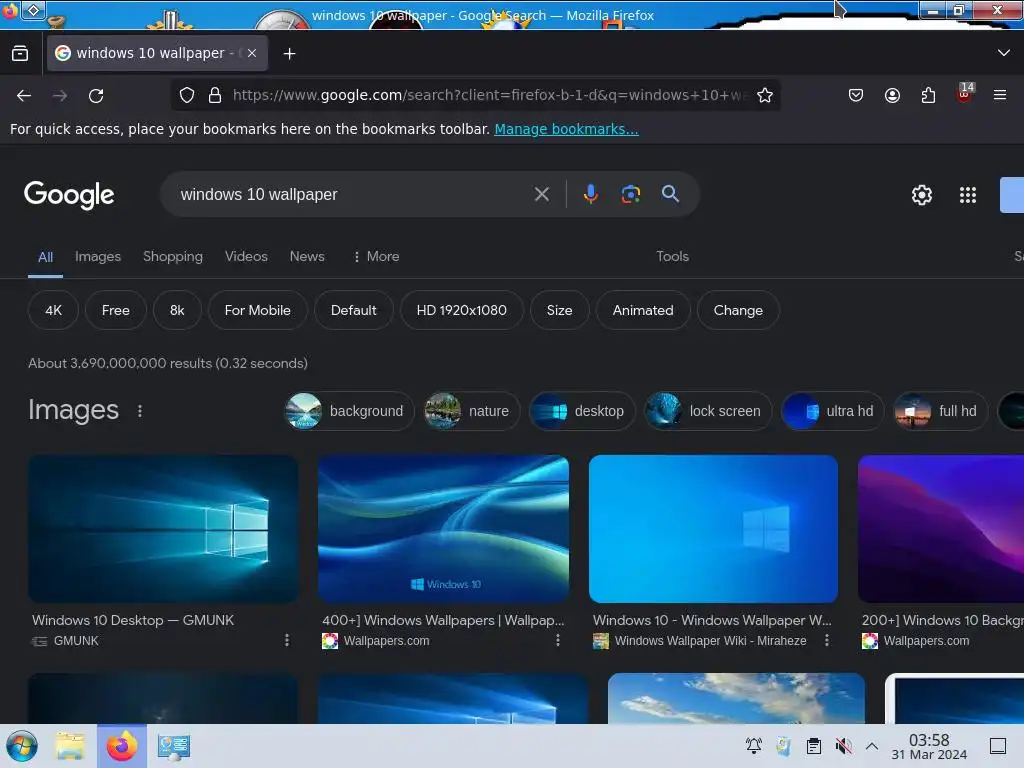Apply the Animated filter chip
This screenshot has height=768, width=1024.
point(643,310)
